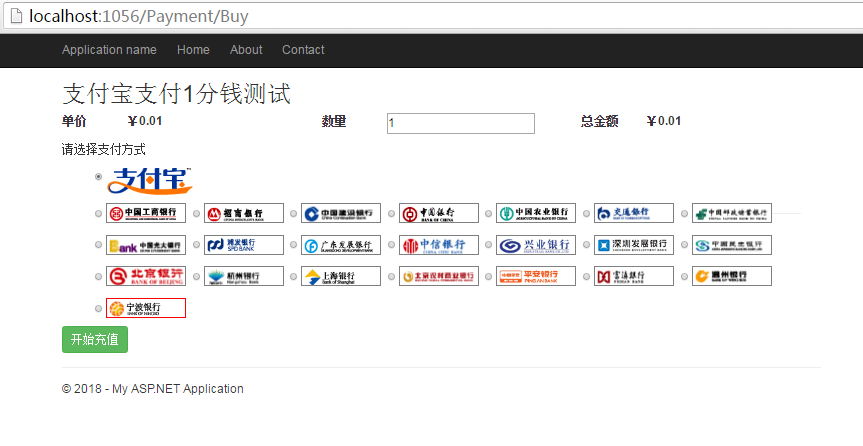This screenshot has height=446, width=863.
Task: Click the total amount ¥0.01 beside 总金额
Action: point(664,121)
